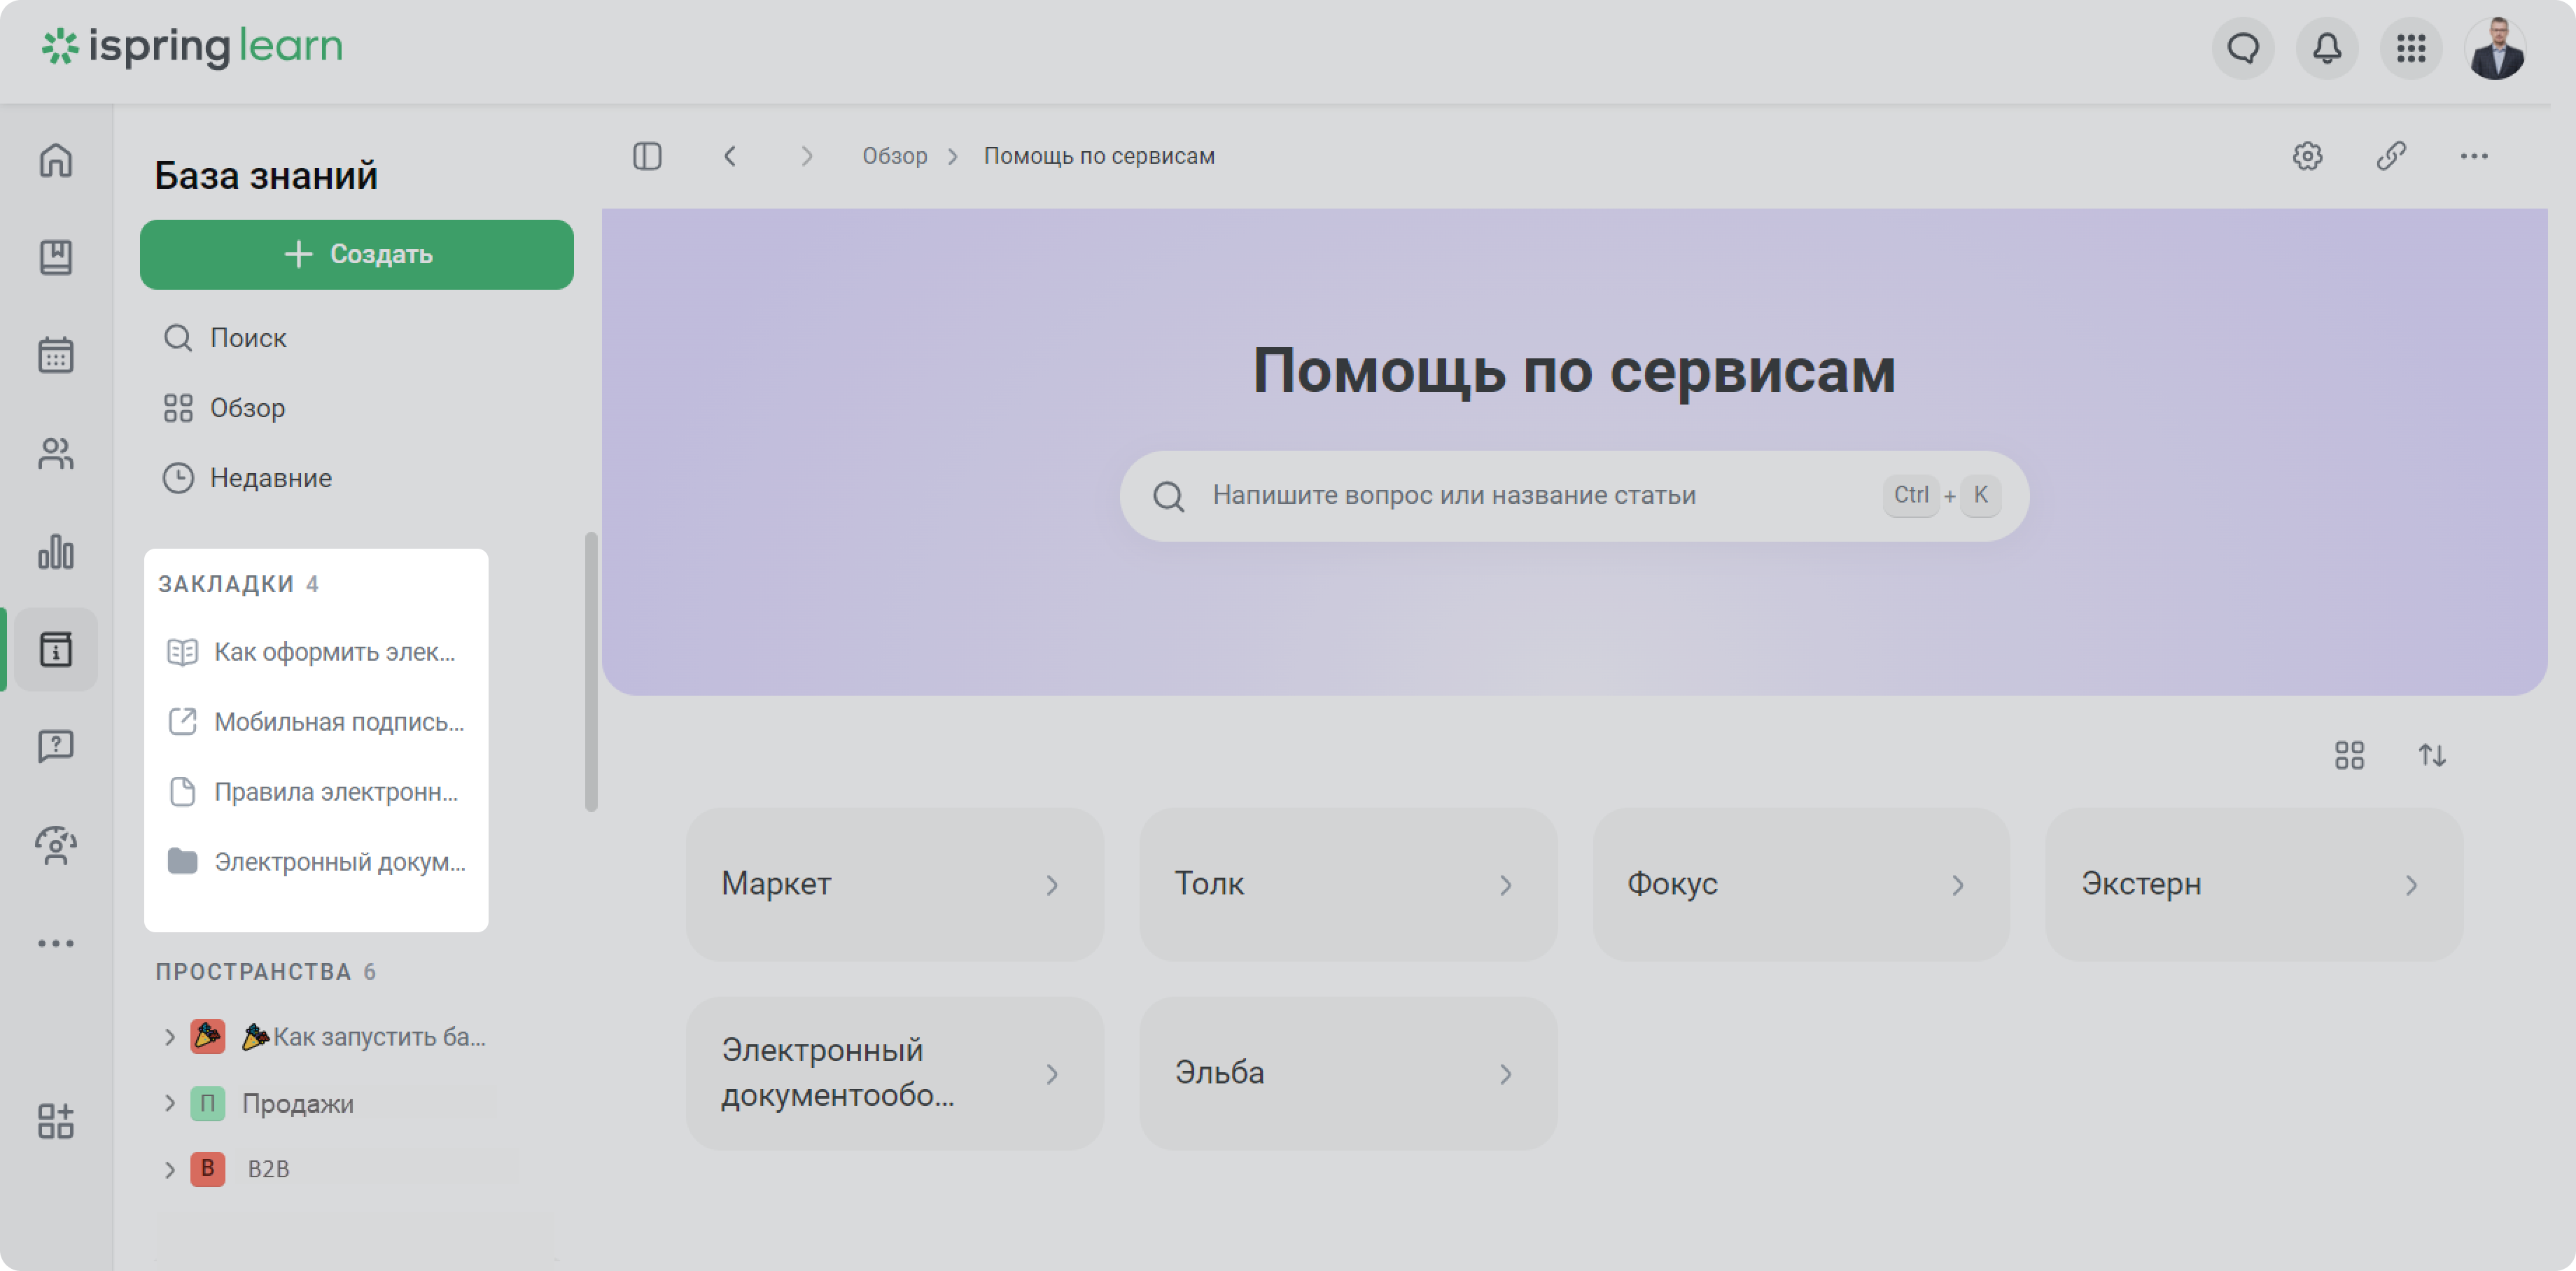Click the article search input field

pyautogui.click(x=1574, y=496)
